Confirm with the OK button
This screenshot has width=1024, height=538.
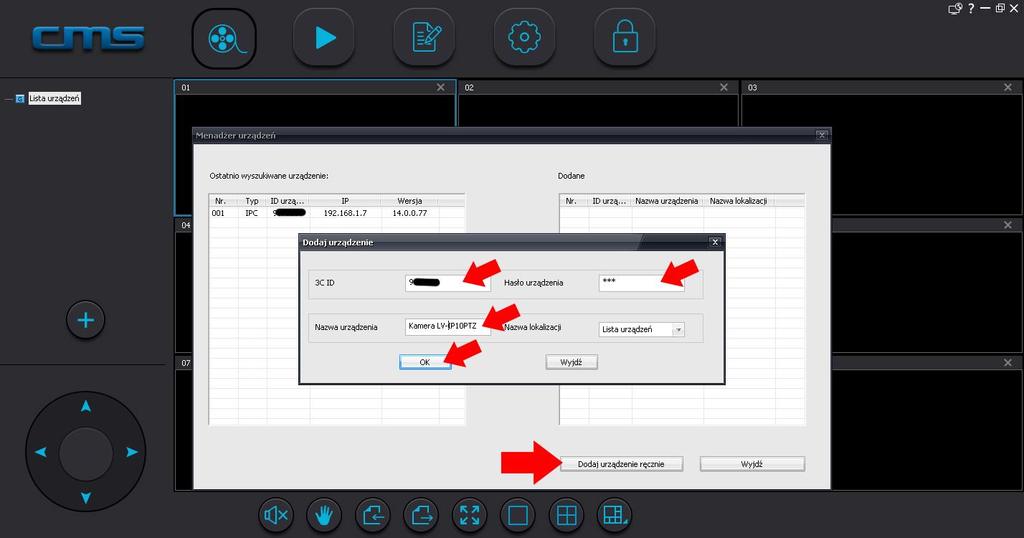[425, 362]
